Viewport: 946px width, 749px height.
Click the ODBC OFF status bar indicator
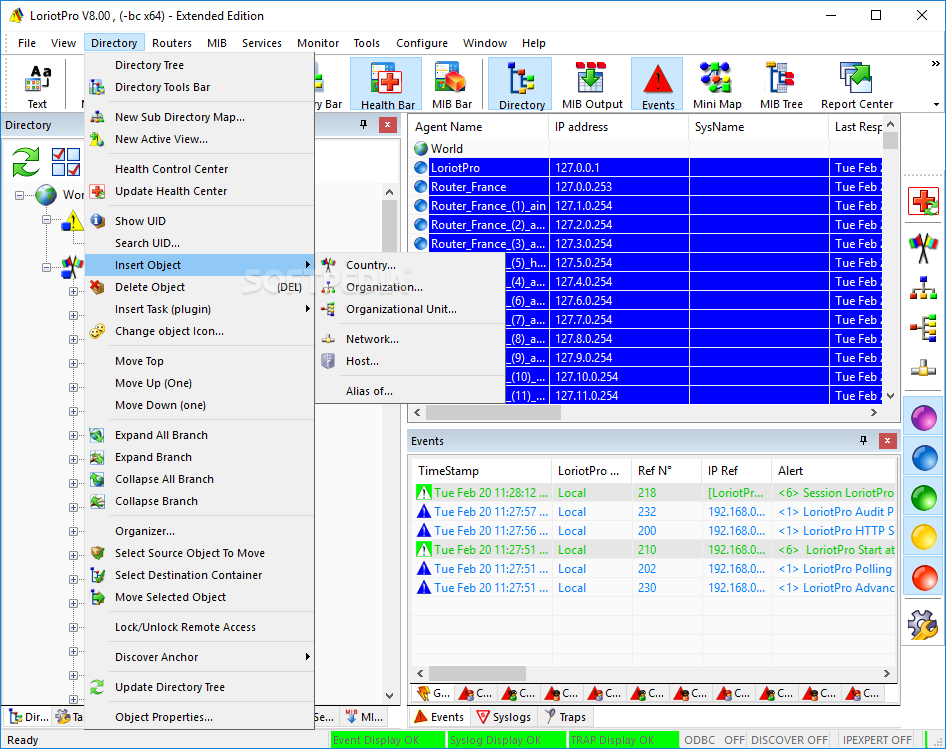pos(714,740)
